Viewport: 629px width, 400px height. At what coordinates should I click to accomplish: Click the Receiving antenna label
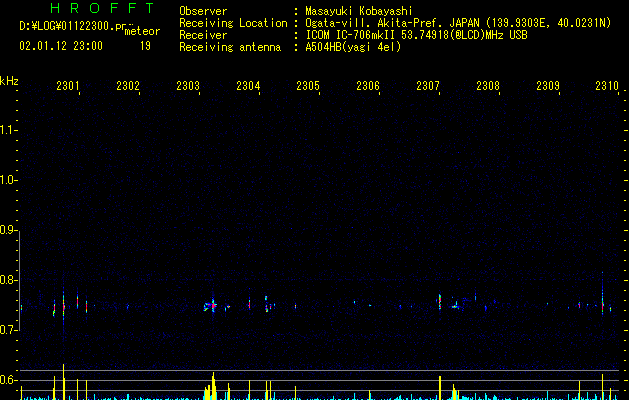click(x=230, y=47)
